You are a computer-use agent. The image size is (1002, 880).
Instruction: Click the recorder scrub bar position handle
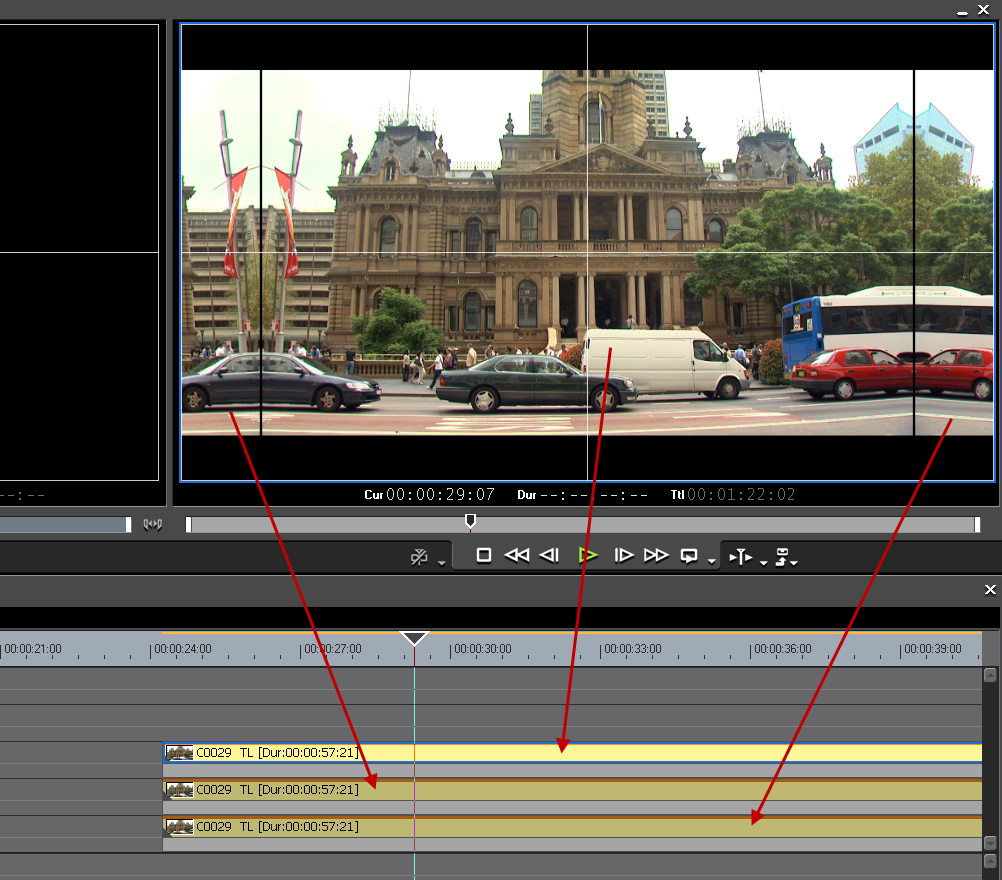coord(470,521)
